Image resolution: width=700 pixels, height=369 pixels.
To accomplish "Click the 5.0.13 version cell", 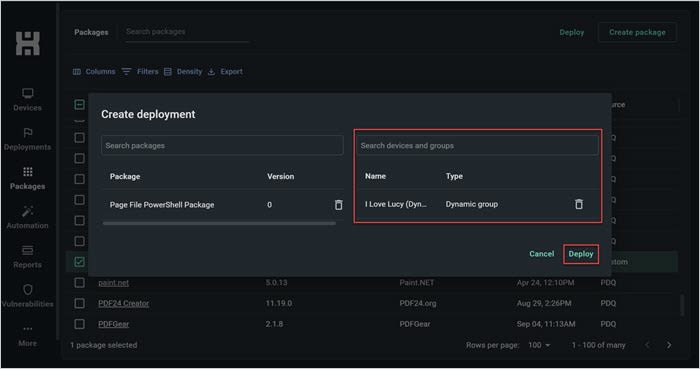I will coord(276,282).
